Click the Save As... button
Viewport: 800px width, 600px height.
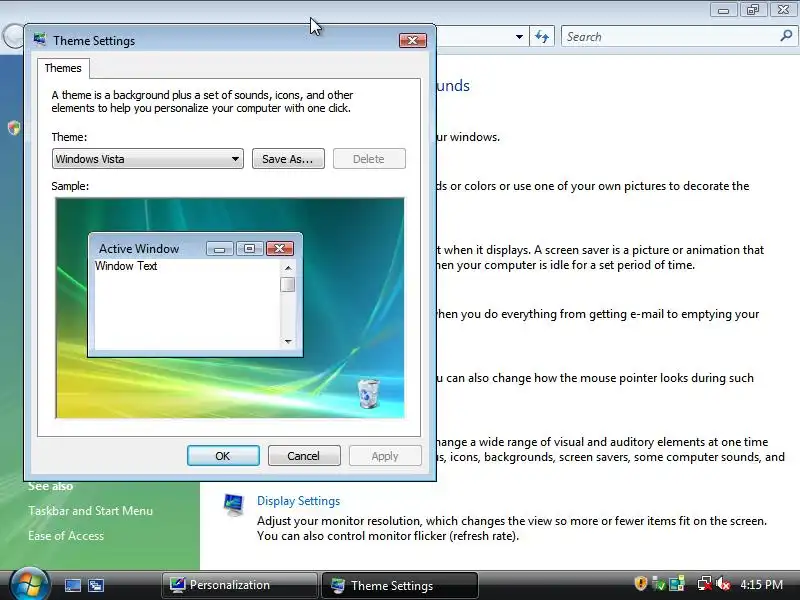pyautogui.click(x=288, y=159)
